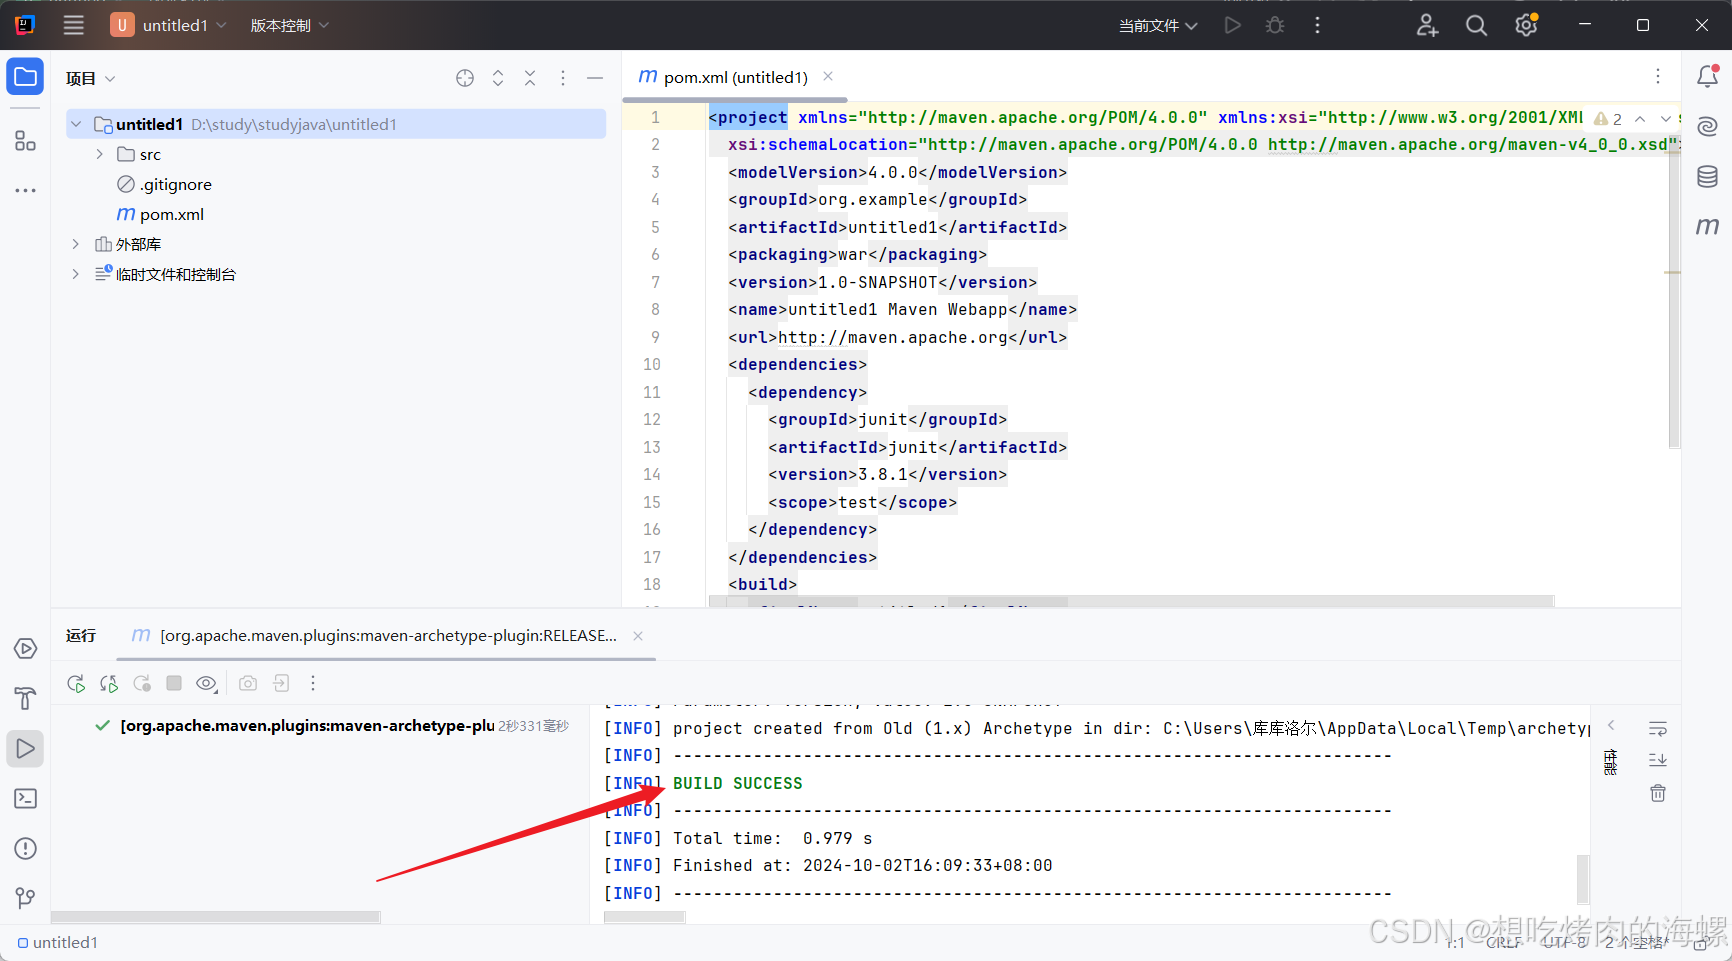The width and height of the screenshot is (1732, 961).
Task: Open the AI Assistant spiral icon
Action: 1707,126
